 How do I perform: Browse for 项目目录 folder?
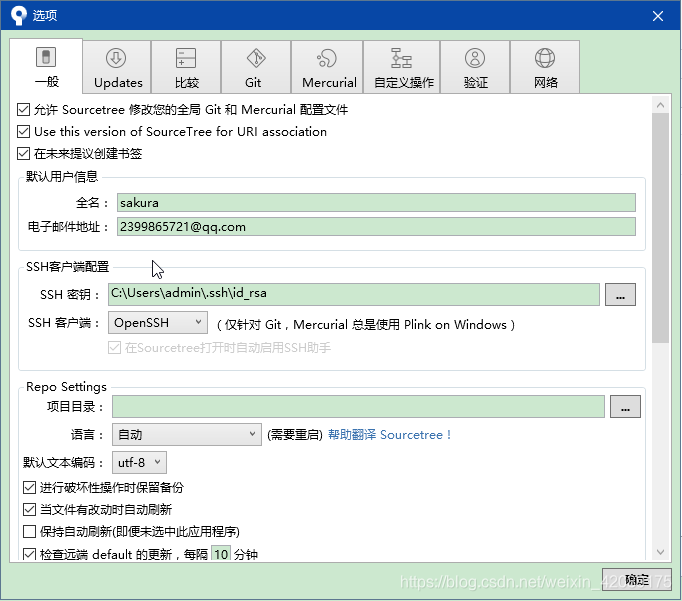tap(625, 407)
